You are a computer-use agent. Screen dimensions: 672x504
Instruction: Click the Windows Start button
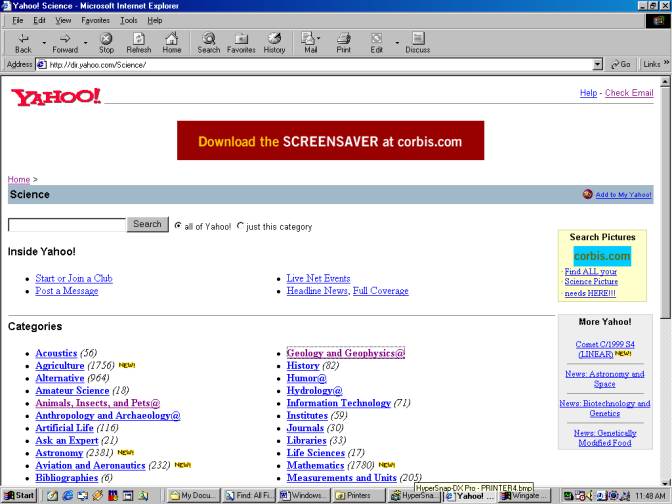click(20, 495)
